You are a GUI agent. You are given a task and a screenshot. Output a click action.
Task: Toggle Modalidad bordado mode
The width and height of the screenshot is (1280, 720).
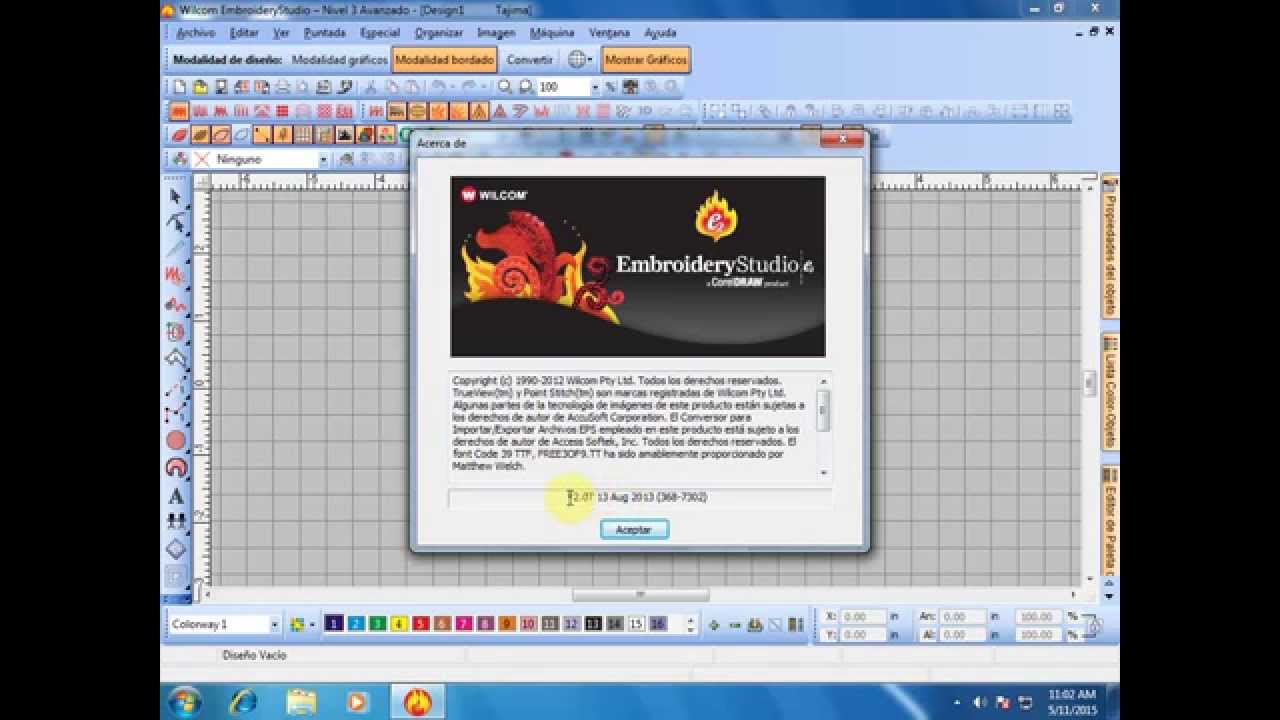[x=444, y=60]
